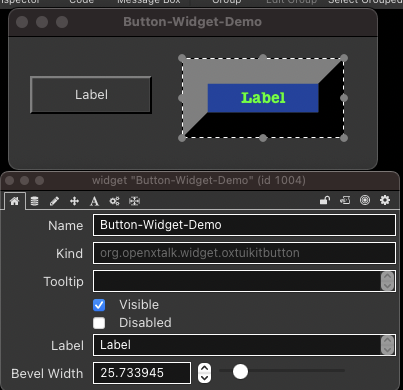403x390 pixels.
Task: Open the position arrows tab in inspector
Action: point(74,201)
